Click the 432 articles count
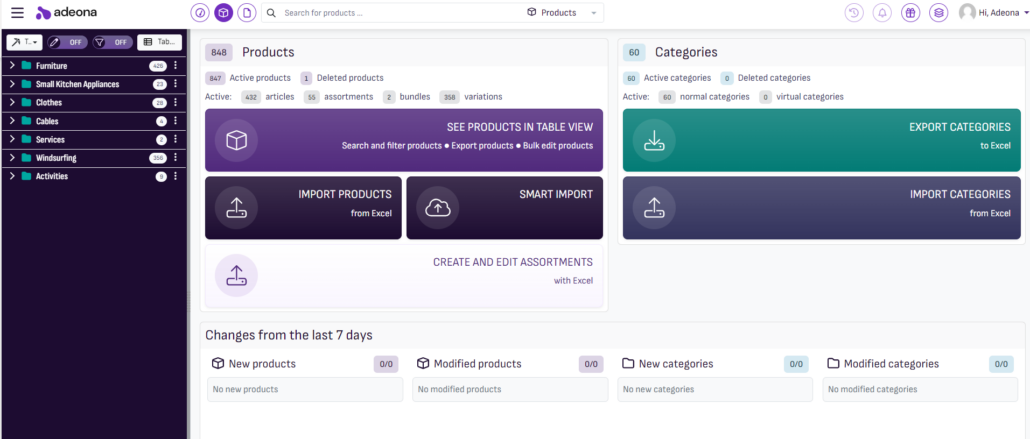1030x439 pixels. click(x=251, y=97)
